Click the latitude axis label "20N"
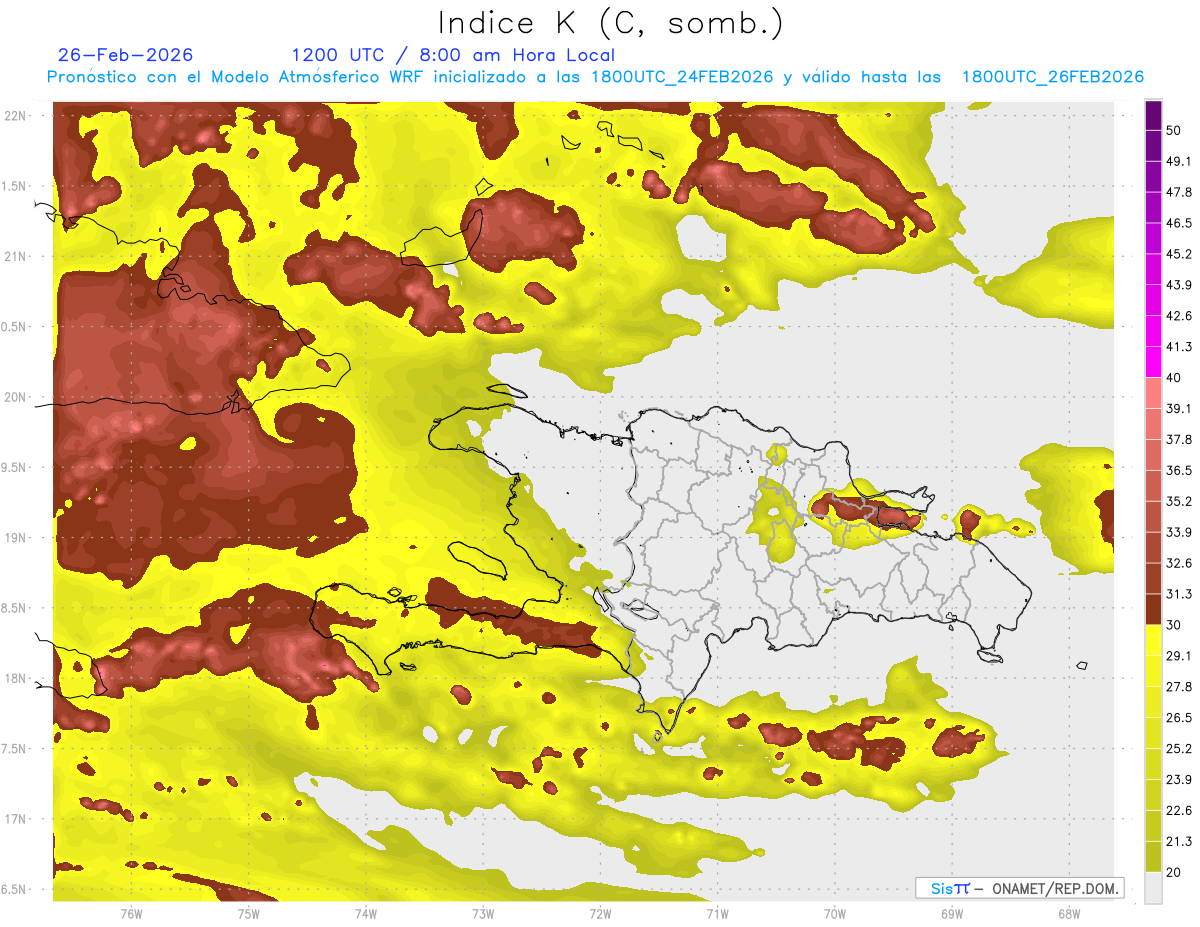This screenshot has height=927, width=1200. click(17, 397)
